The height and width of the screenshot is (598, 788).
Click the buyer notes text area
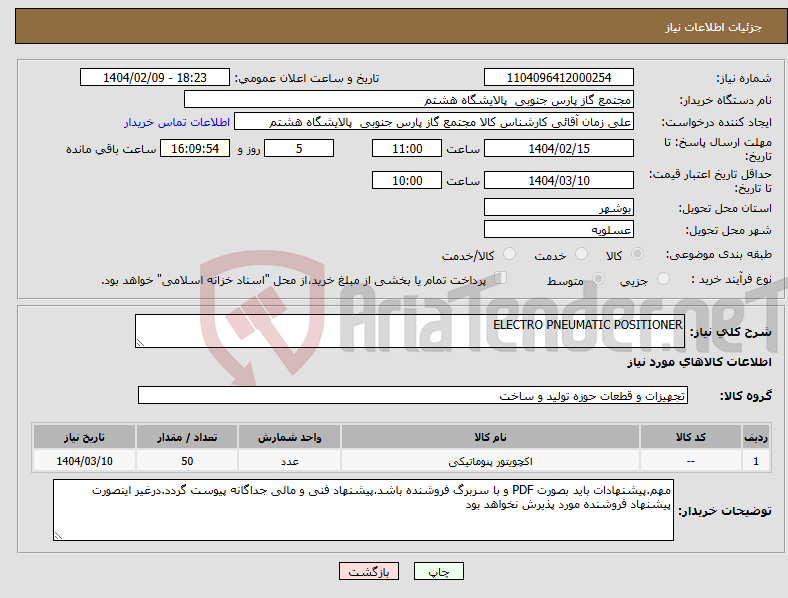tap(363, 510)
